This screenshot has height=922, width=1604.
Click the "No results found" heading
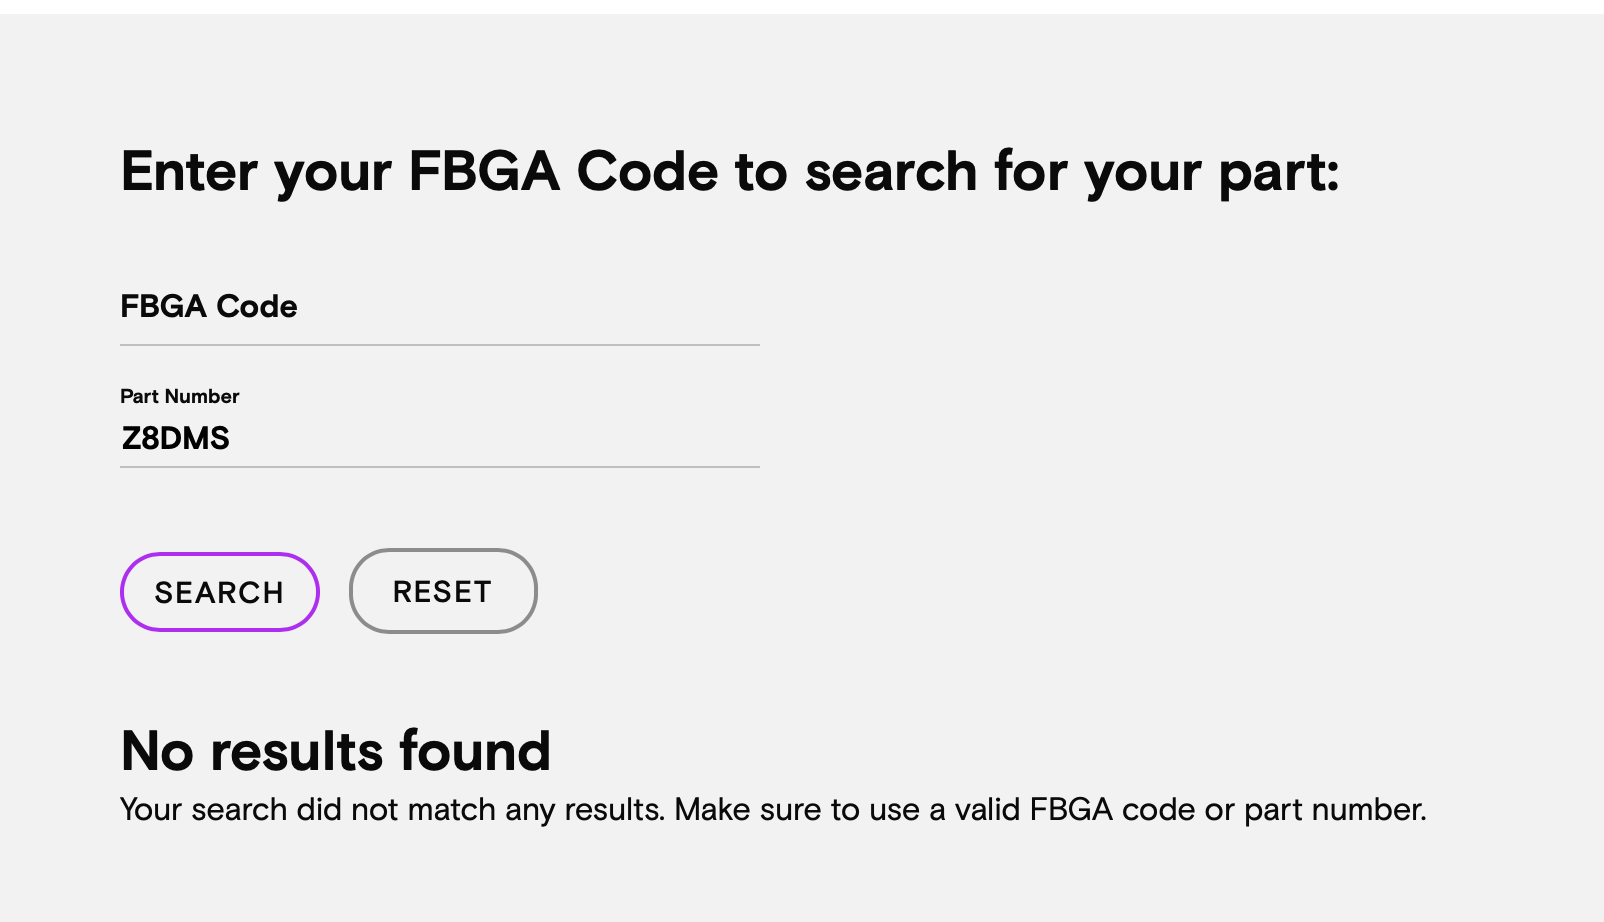click(335, 751)
